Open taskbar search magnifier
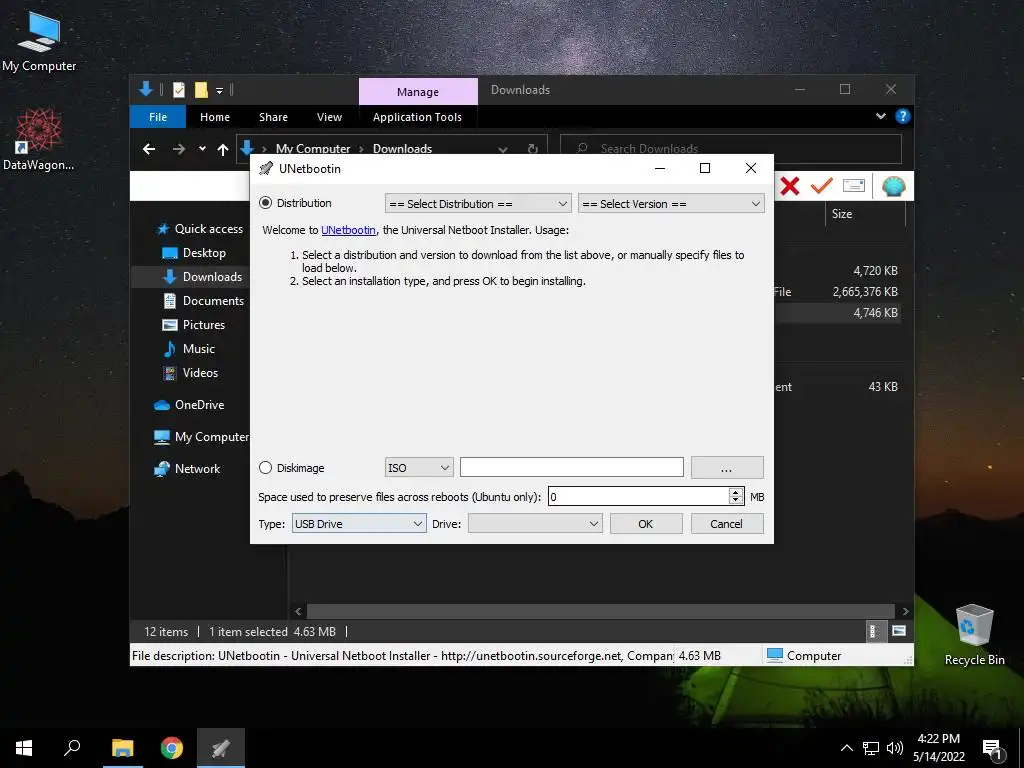The width and height of the screenshot is (1024, 768). 72,748
